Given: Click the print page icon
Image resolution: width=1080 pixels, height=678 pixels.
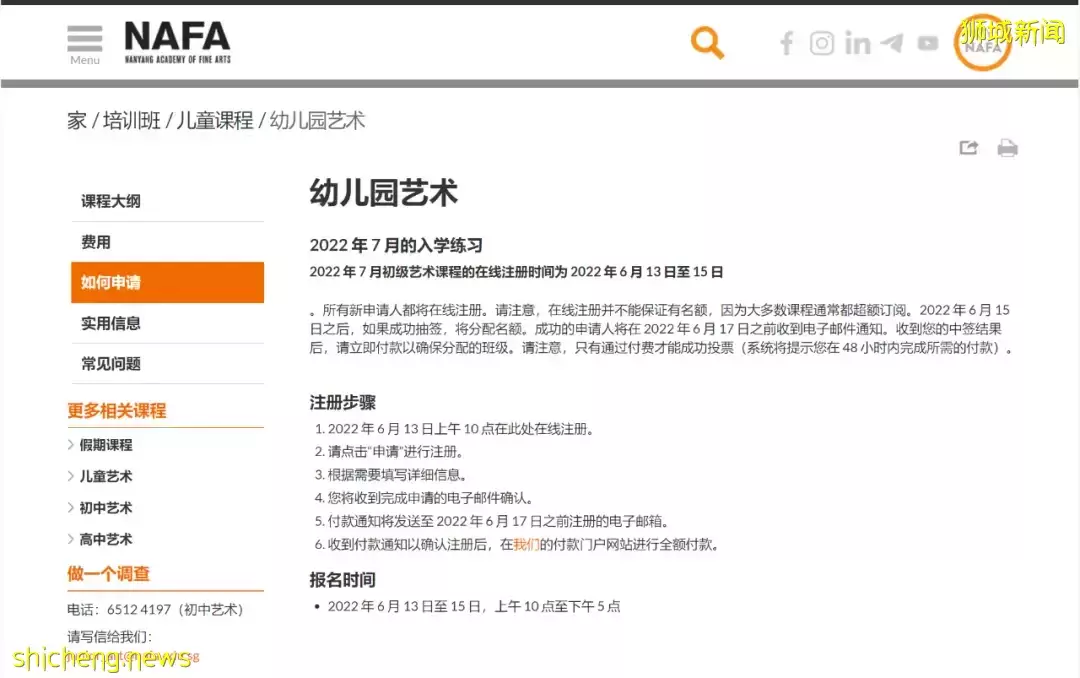Looking at the screenshot, I should (x=1007, y=148).
